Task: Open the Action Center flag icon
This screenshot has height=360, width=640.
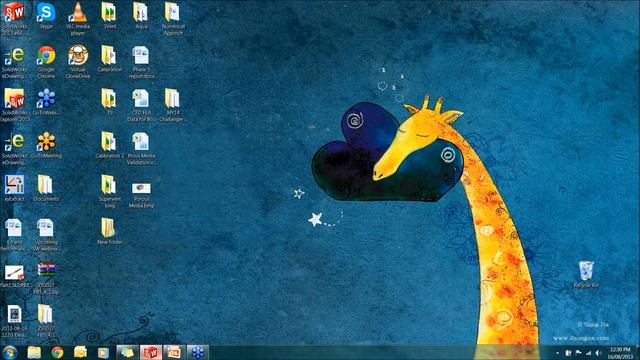Action: [x=578, y=353]
